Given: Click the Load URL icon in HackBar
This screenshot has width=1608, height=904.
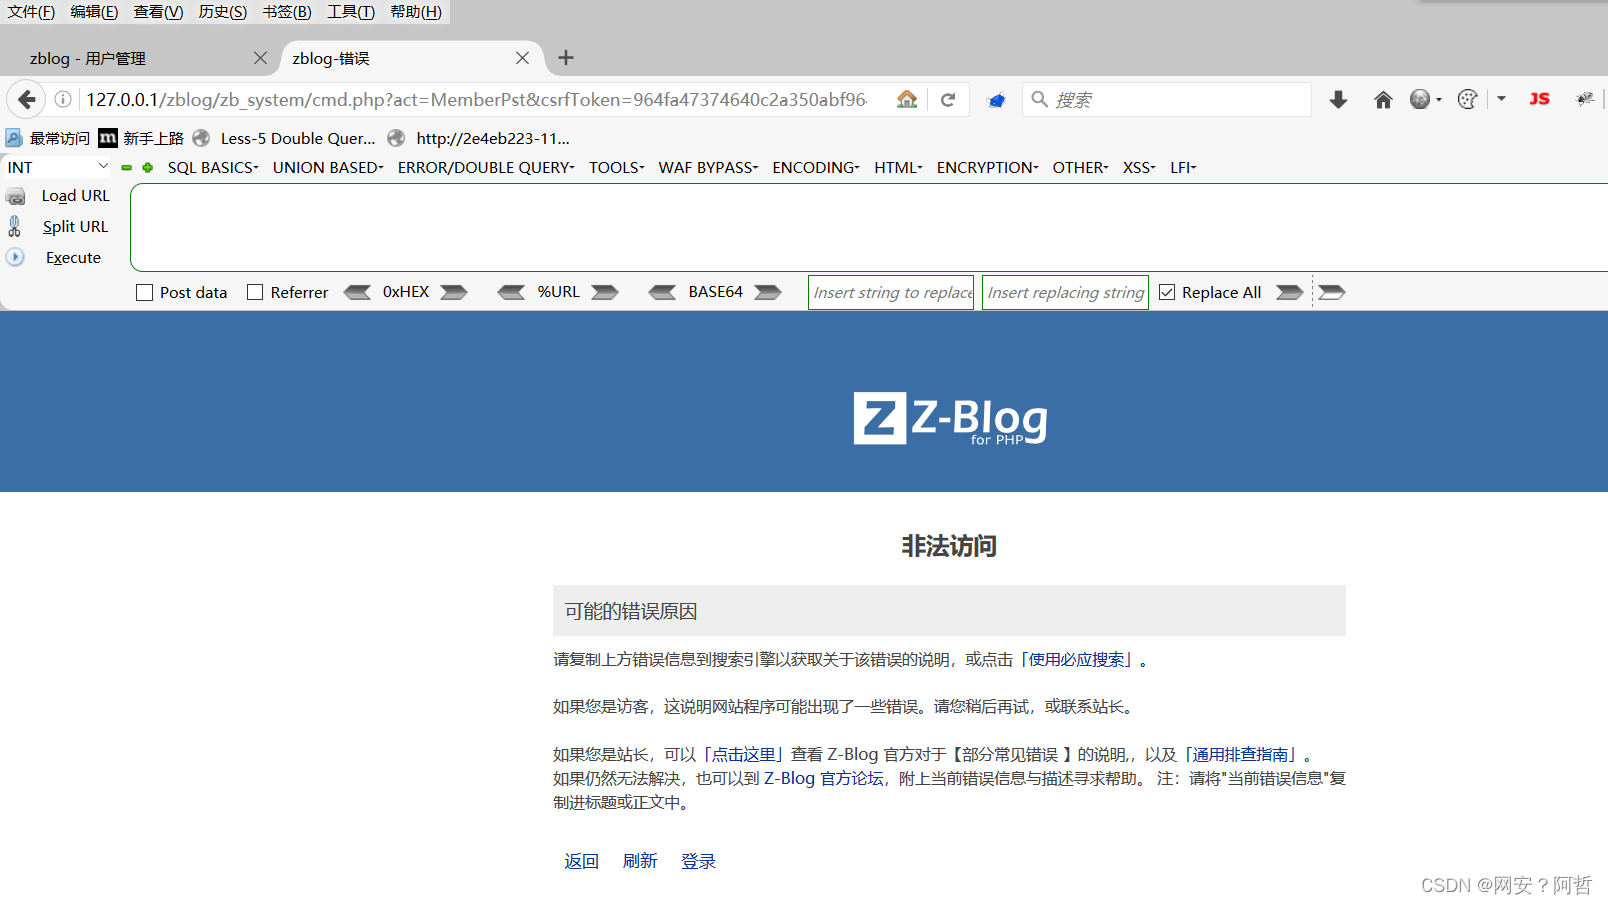Looking at the screenshot, I should (x=16, y=196).
